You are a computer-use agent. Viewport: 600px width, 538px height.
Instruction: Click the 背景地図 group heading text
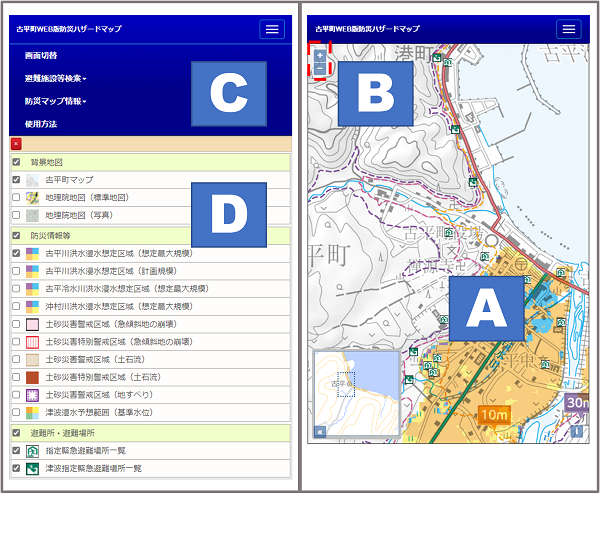(x=46, y=162)
